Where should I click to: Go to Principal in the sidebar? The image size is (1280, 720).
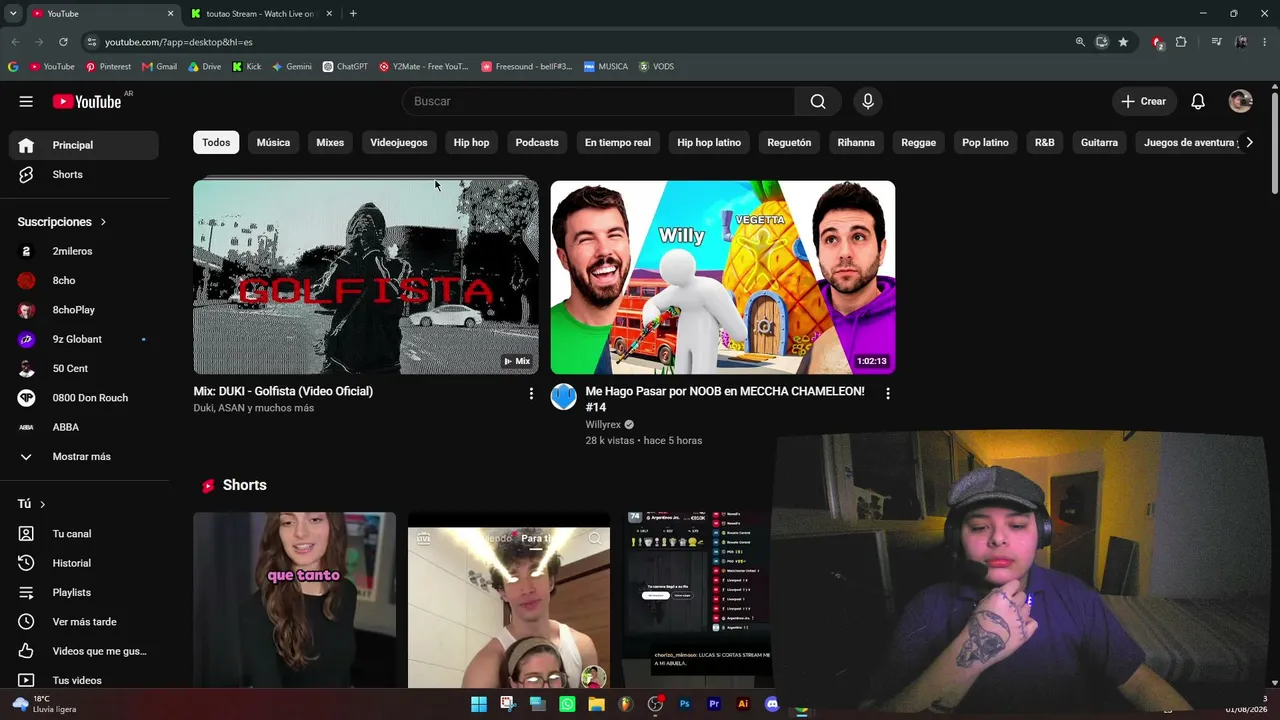click(84, 145)
